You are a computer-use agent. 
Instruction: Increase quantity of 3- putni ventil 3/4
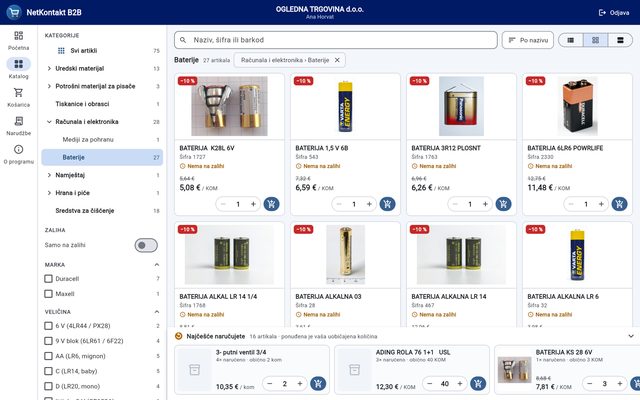(300, 384)
